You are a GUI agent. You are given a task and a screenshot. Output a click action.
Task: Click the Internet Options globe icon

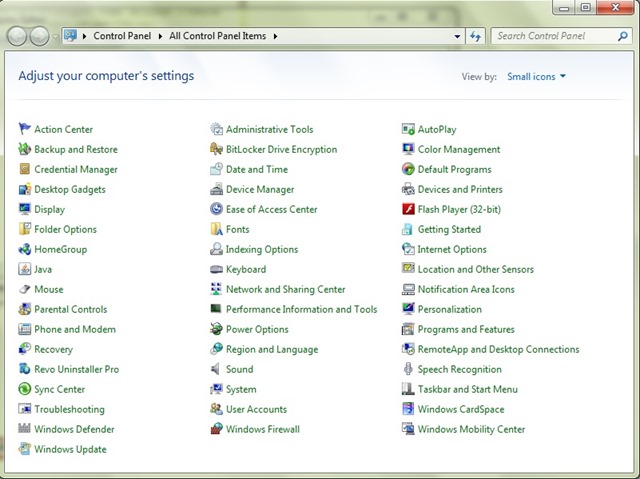click(408, 249)
